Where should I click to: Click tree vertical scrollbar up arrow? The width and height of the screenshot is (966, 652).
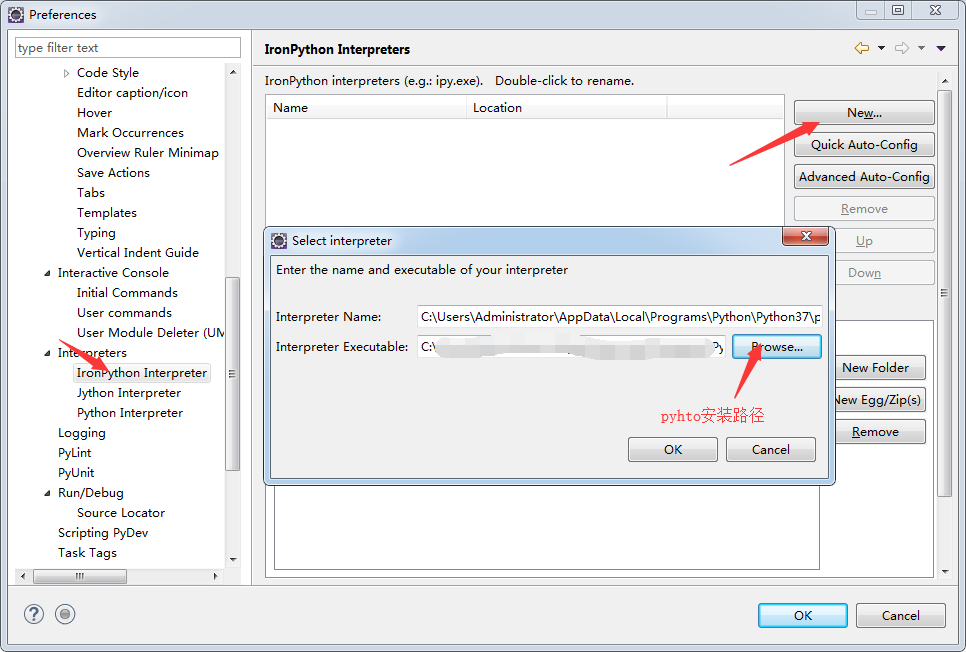point(233,72)
